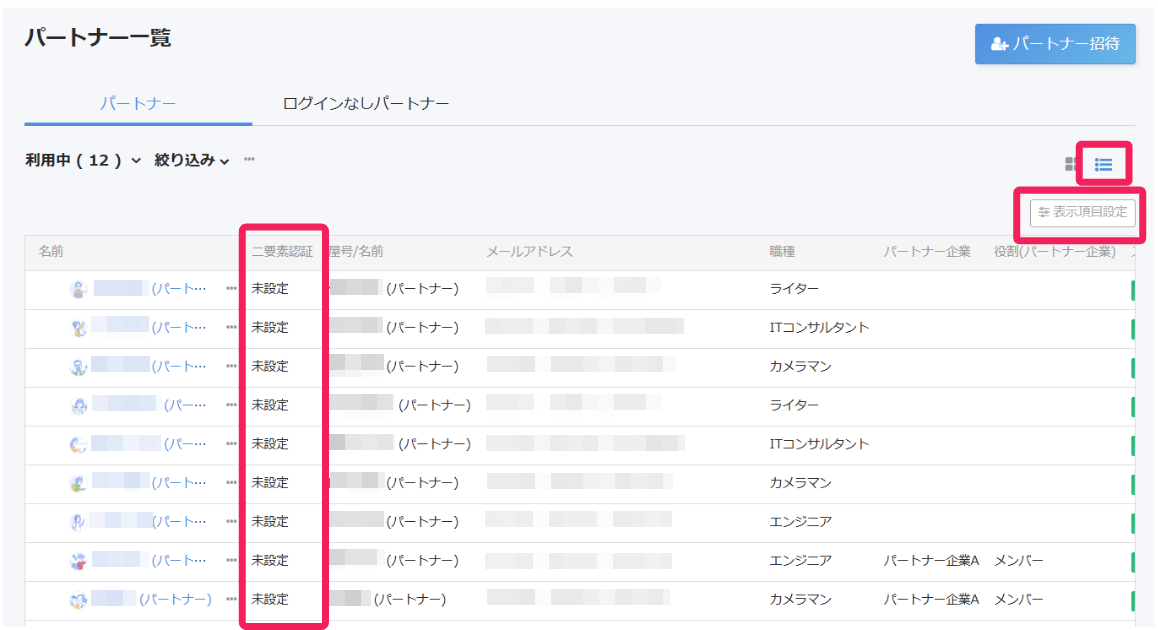This screenshot has height=630, width=1158.
Task: Open name link of first ライター partner
Action: point(150,289)
